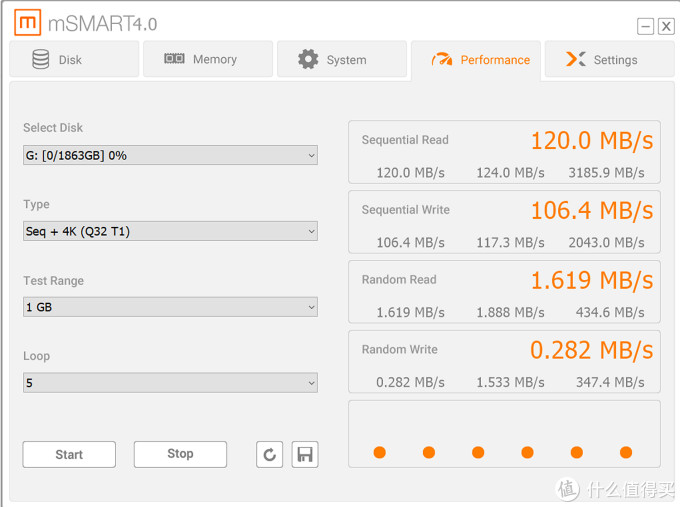This screenshot has width=680, height=507.
Task: Click the Performance tab gauge icon
Action: coord(442,60)
